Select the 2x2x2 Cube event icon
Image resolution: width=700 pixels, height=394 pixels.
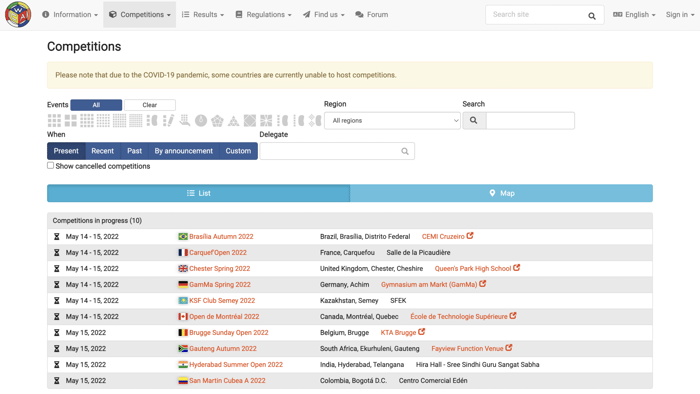[x=71, y=120]
